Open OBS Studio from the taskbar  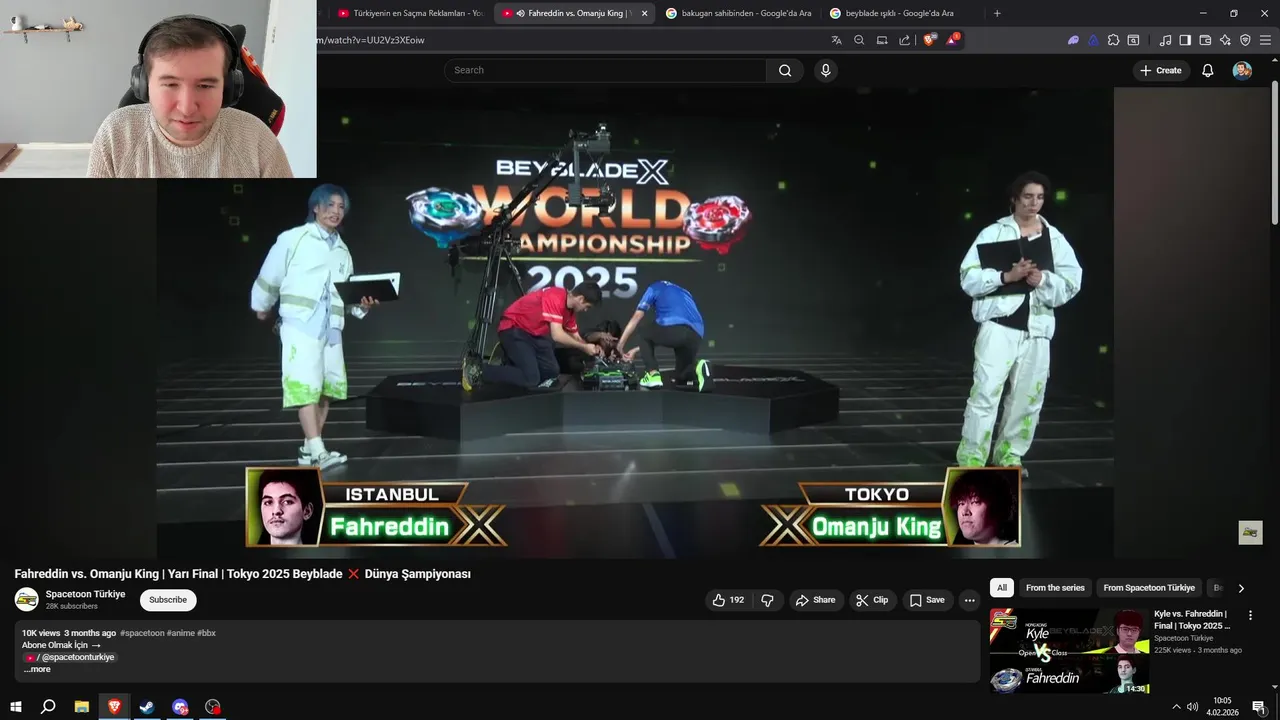pos(212,707)
